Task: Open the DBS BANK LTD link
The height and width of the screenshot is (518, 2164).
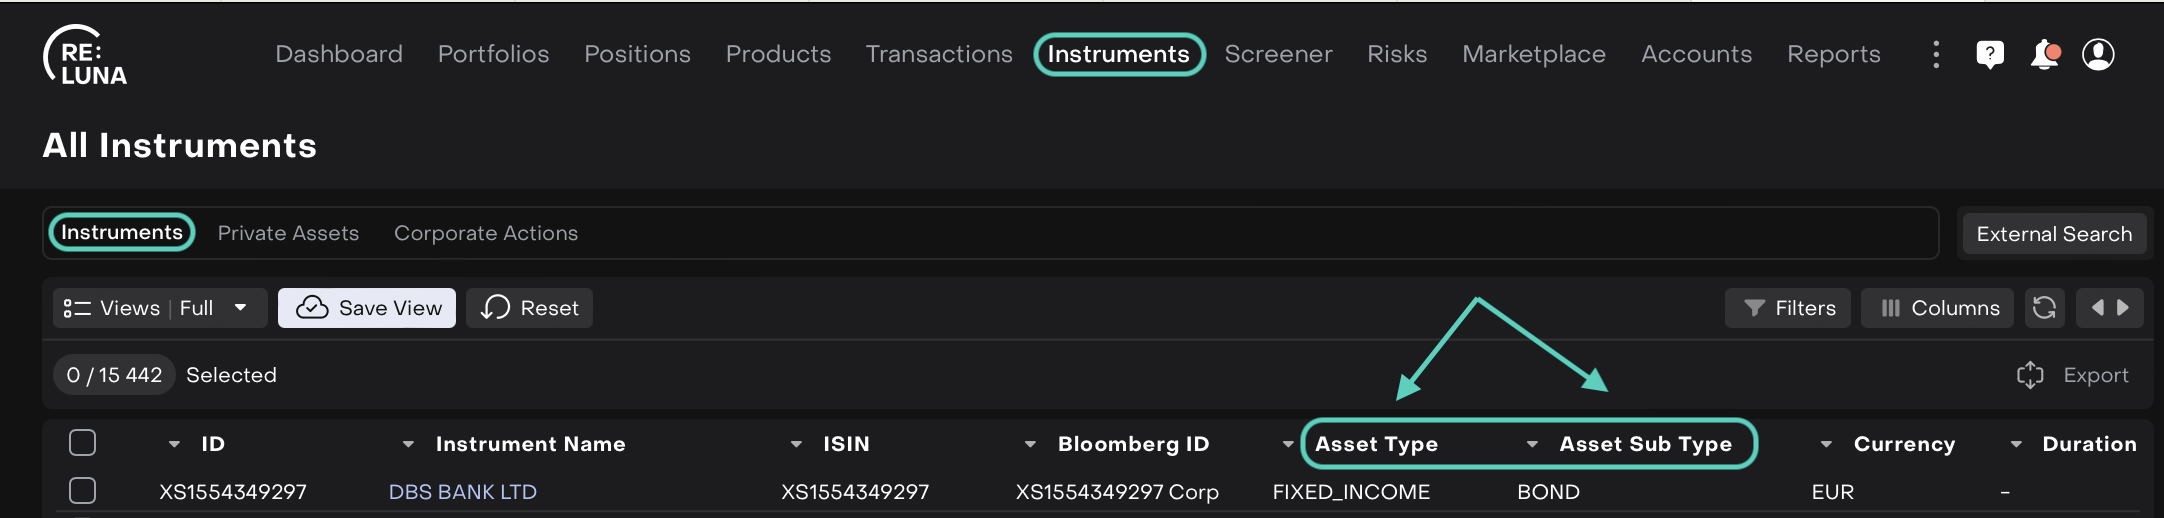Action: 463,492
